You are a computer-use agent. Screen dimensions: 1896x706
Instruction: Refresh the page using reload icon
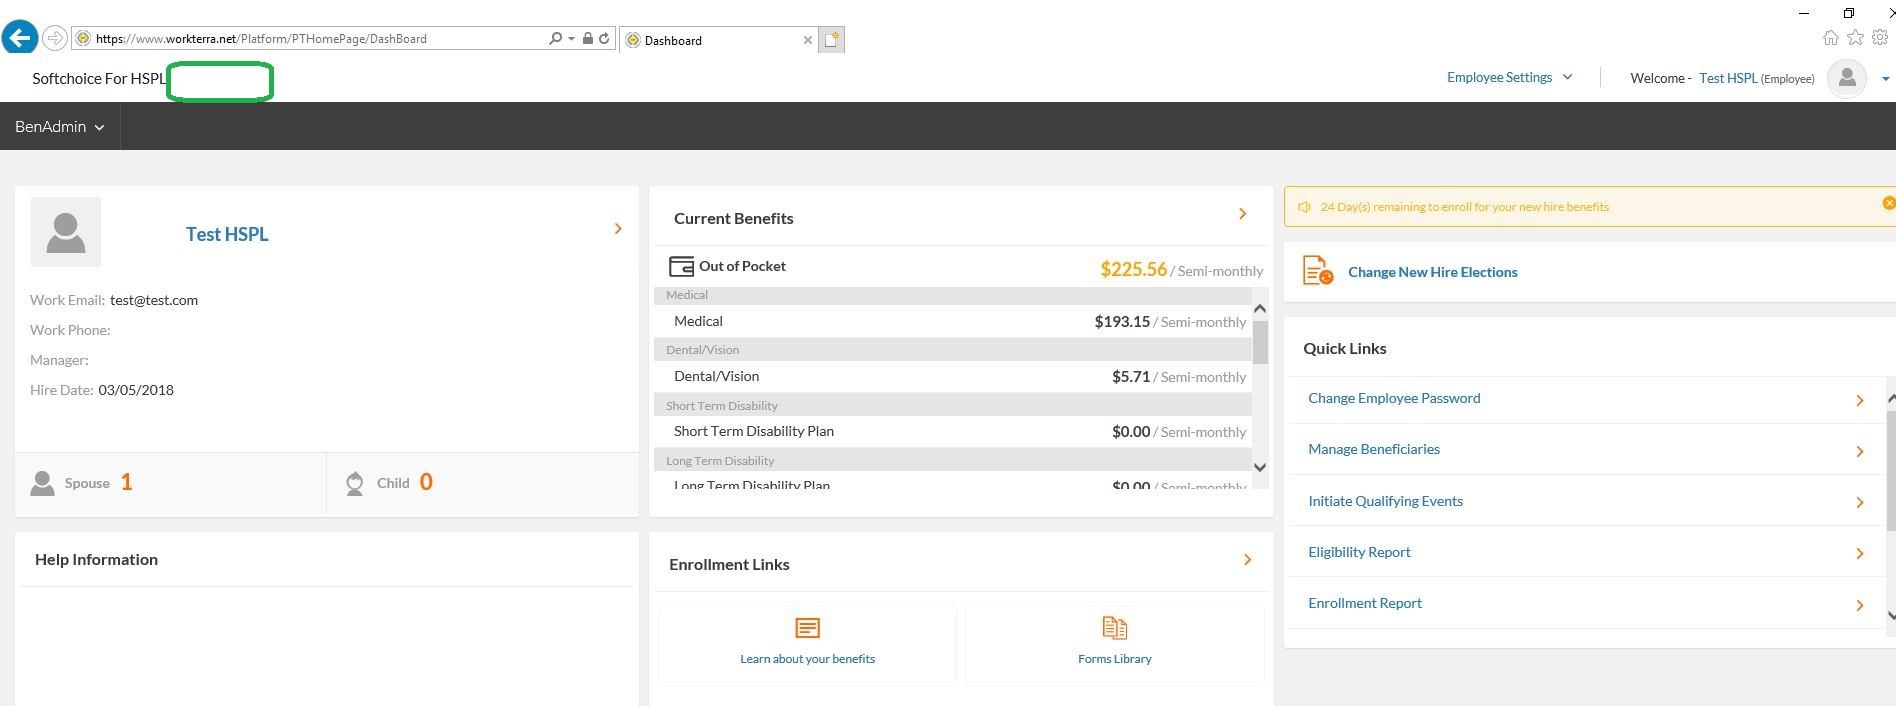click(x=604, y=38)
